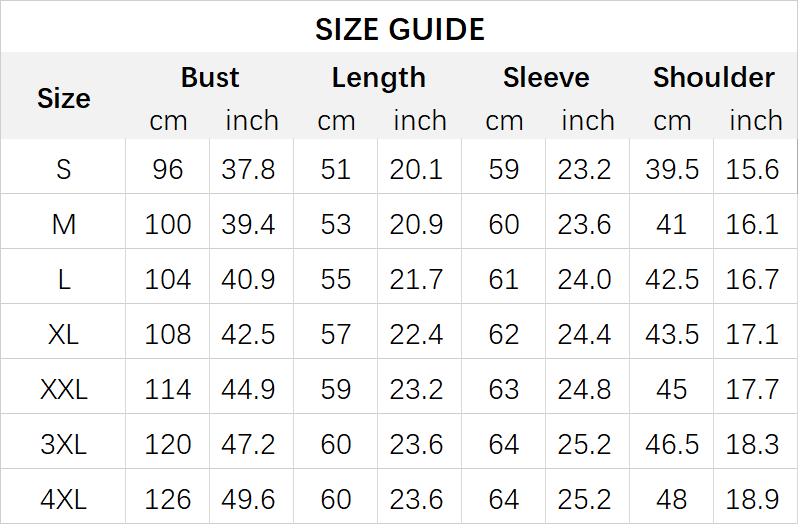Click the 114 cm bust value
The height and width of the screenshot is (524, 798).
click(x=168, y=389)
